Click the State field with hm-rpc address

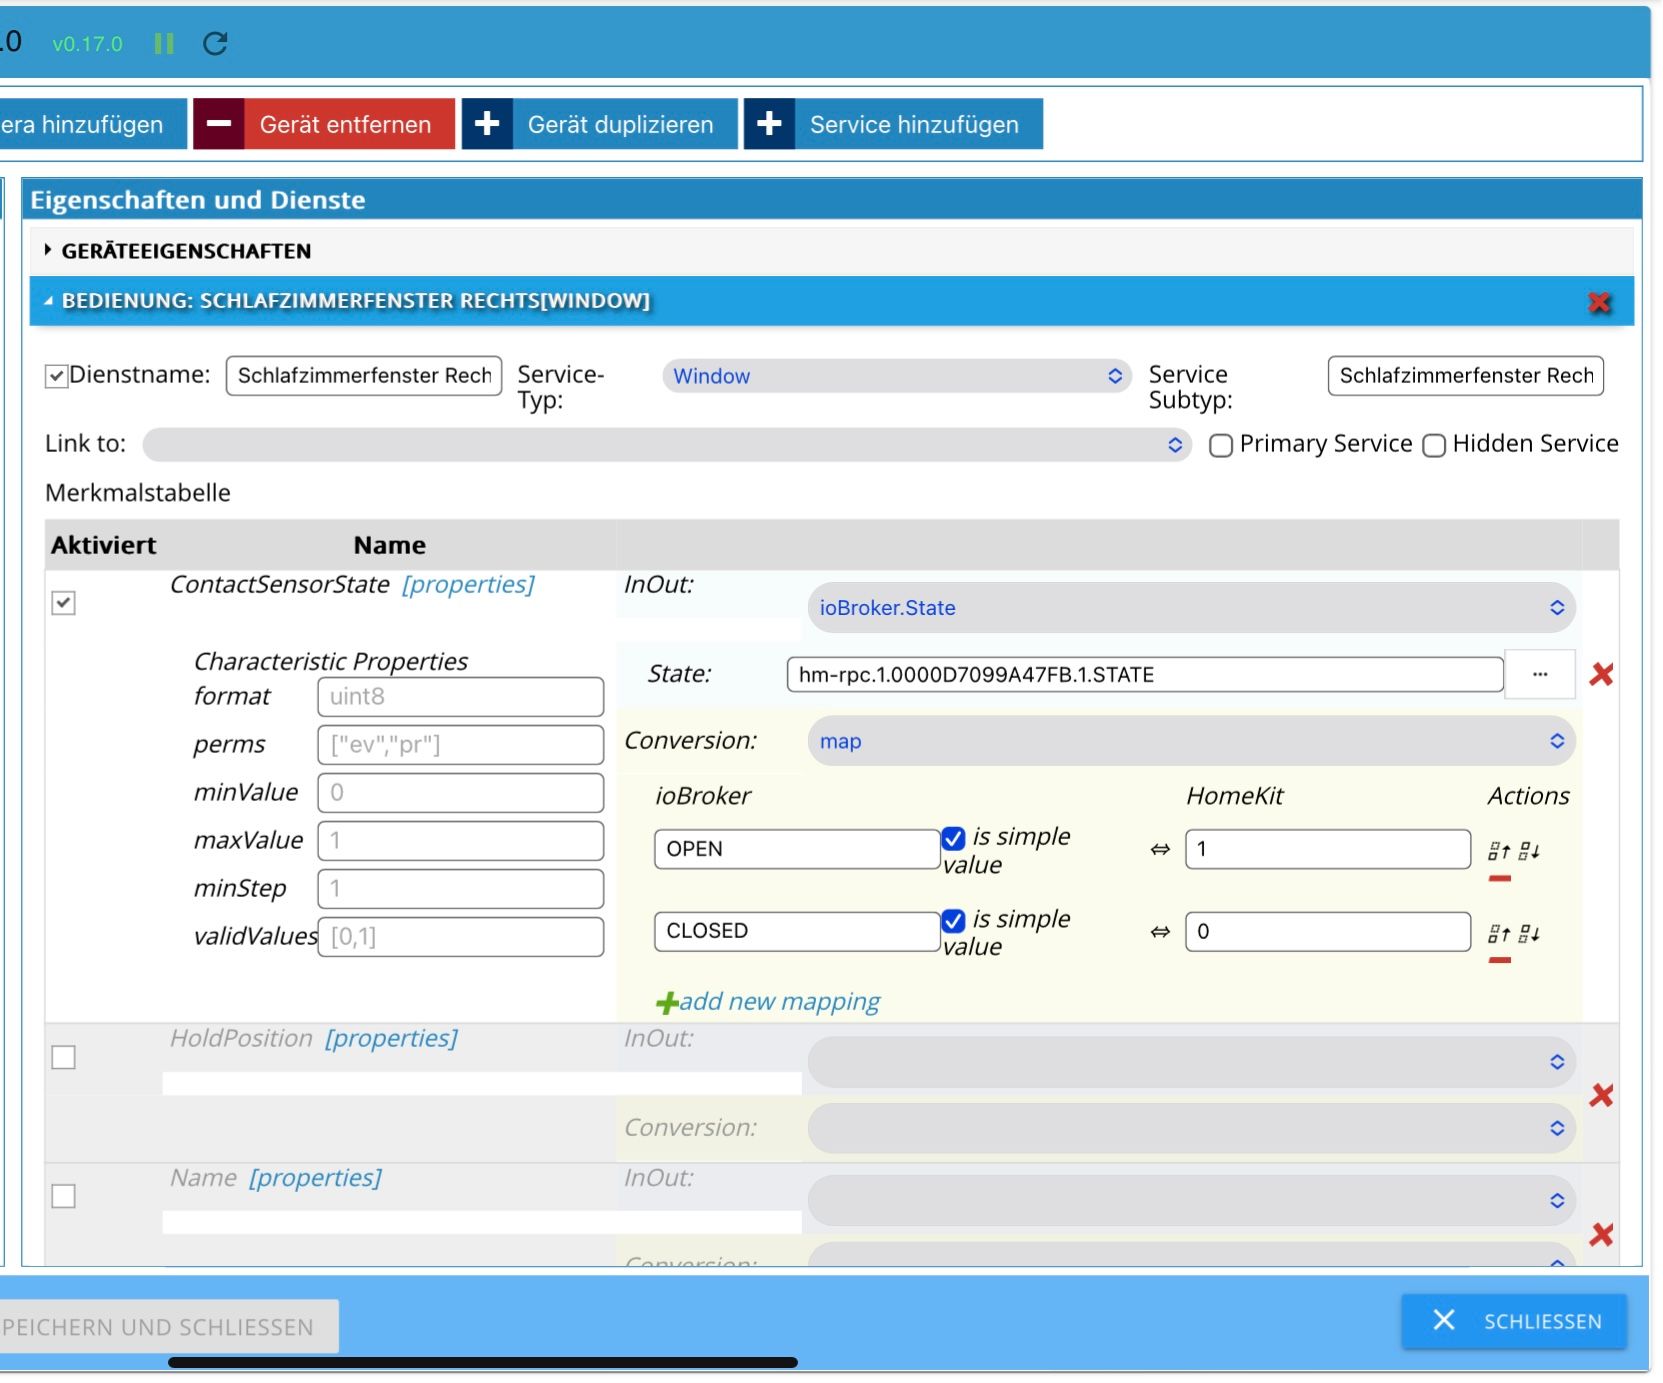click(1145, 674)
